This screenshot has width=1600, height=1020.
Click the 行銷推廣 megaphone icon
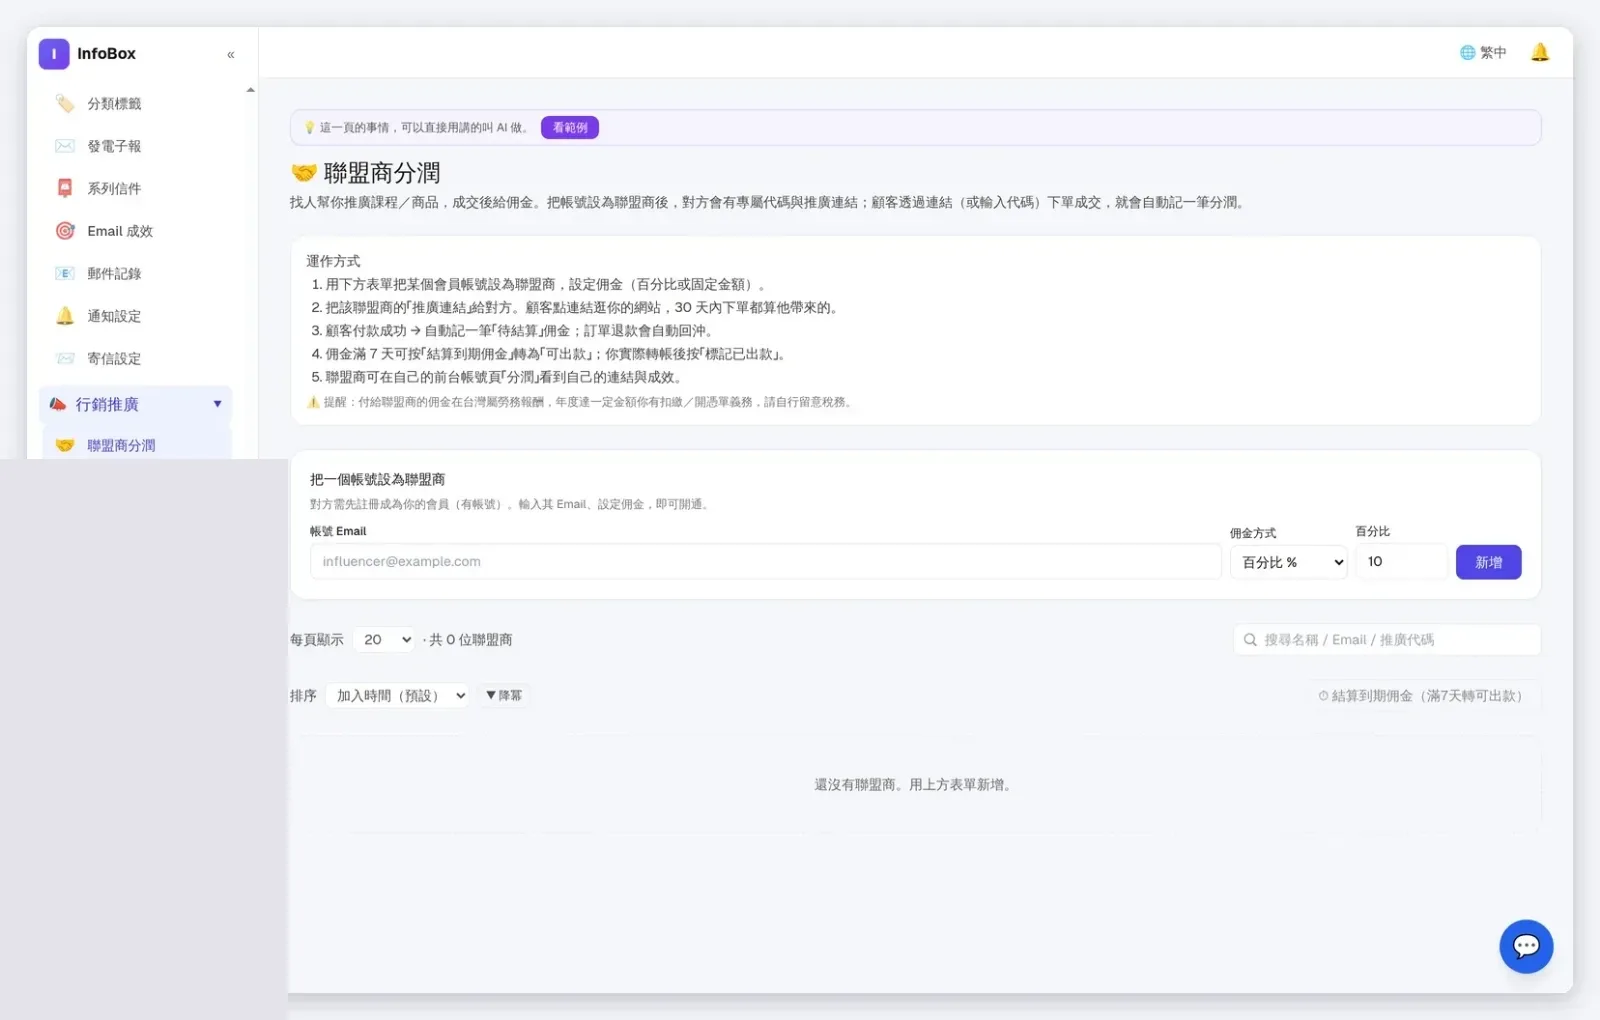pos(58,404)
